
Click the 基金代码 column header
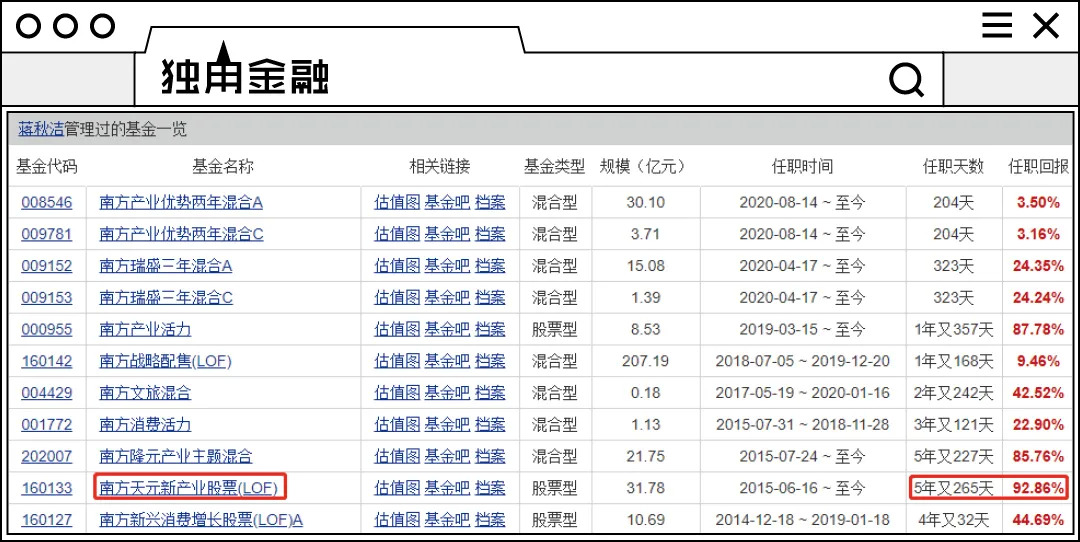click(47, 166)
